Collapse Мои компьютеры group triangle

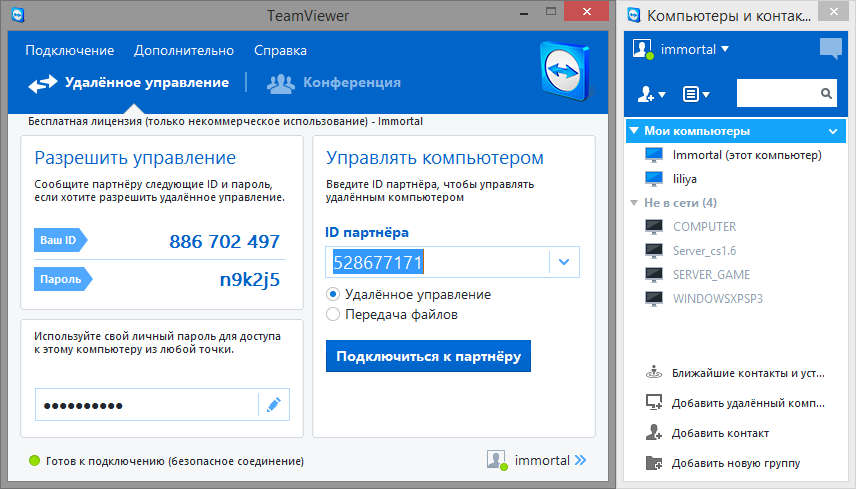pos(634,131)
